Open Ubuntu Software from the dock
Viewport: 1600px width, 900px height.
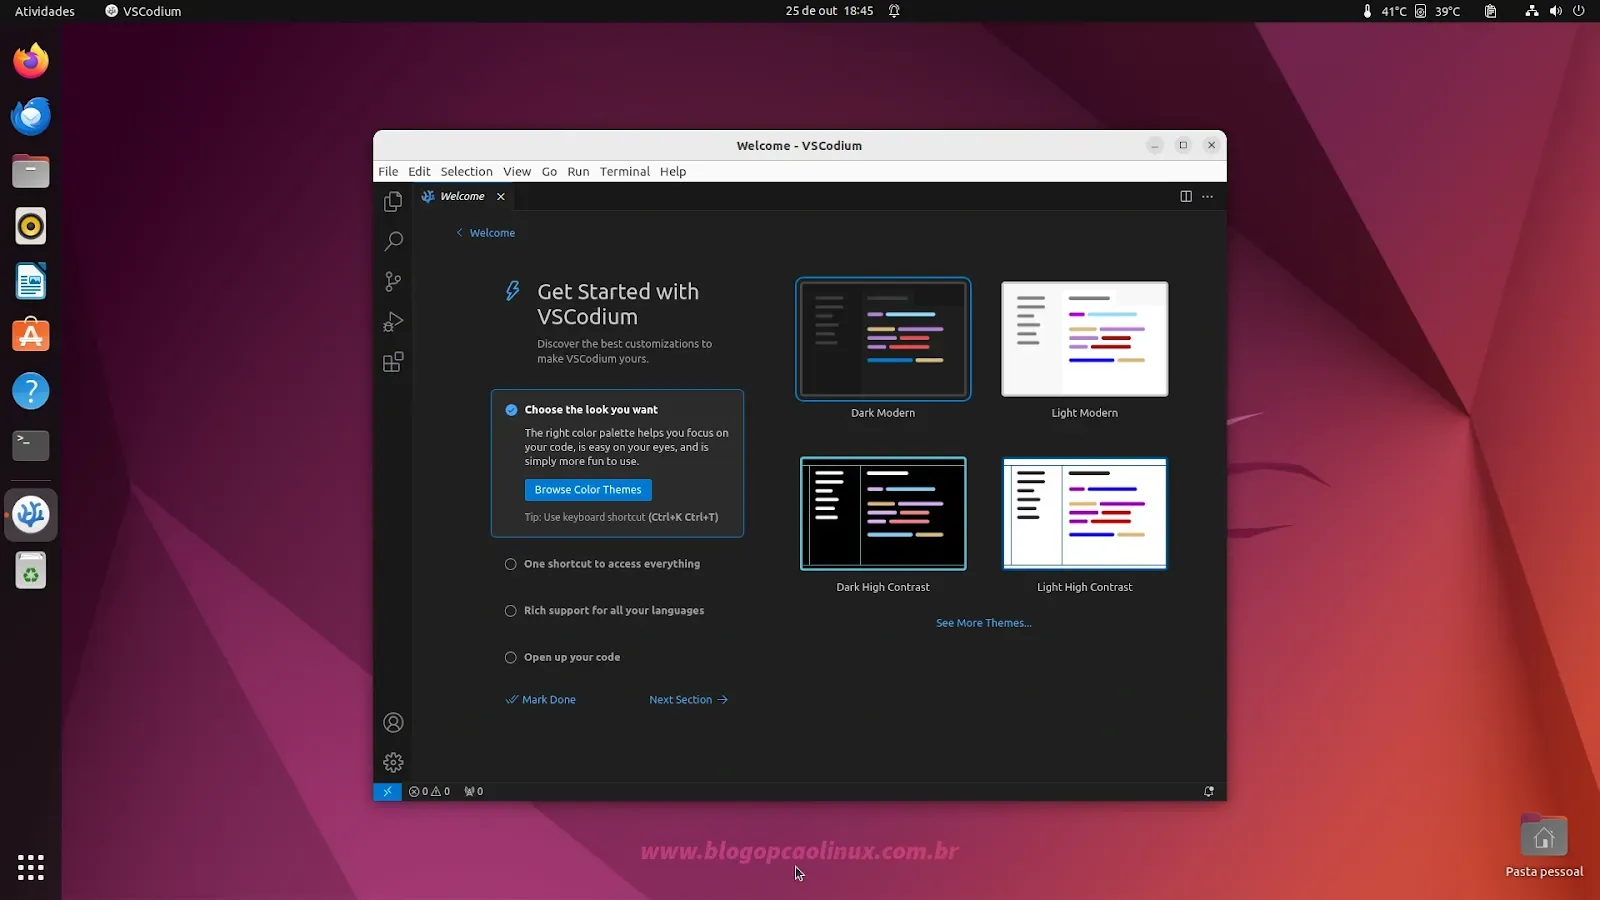tap(31, 336)
